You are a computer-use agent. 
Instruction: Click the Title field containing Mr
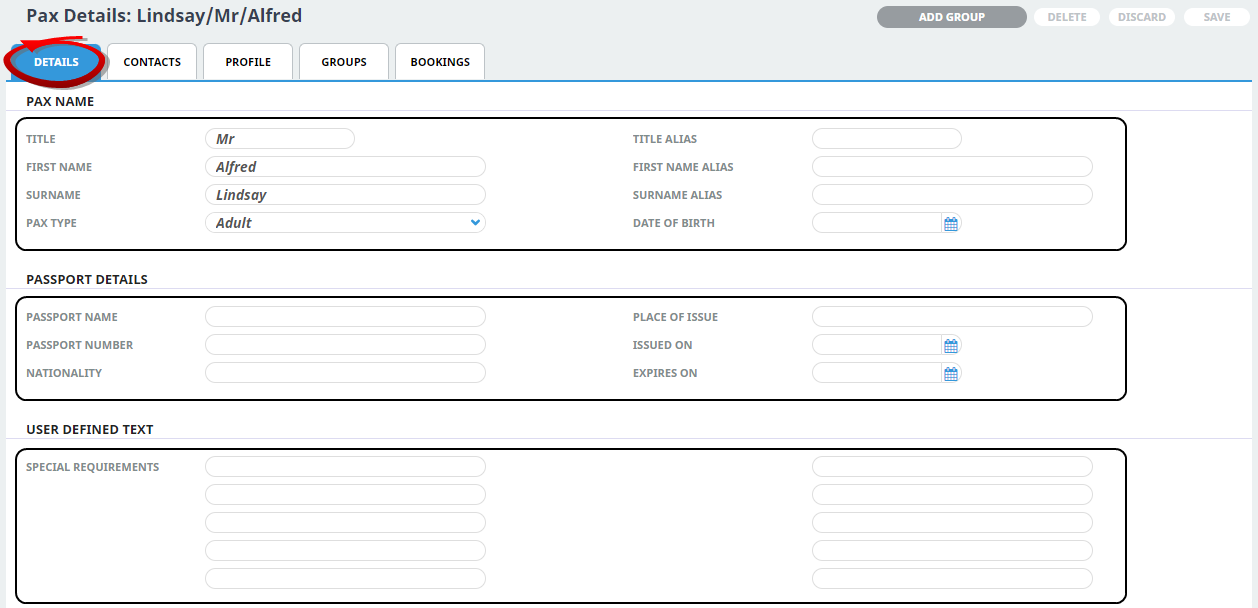point(280,139)
